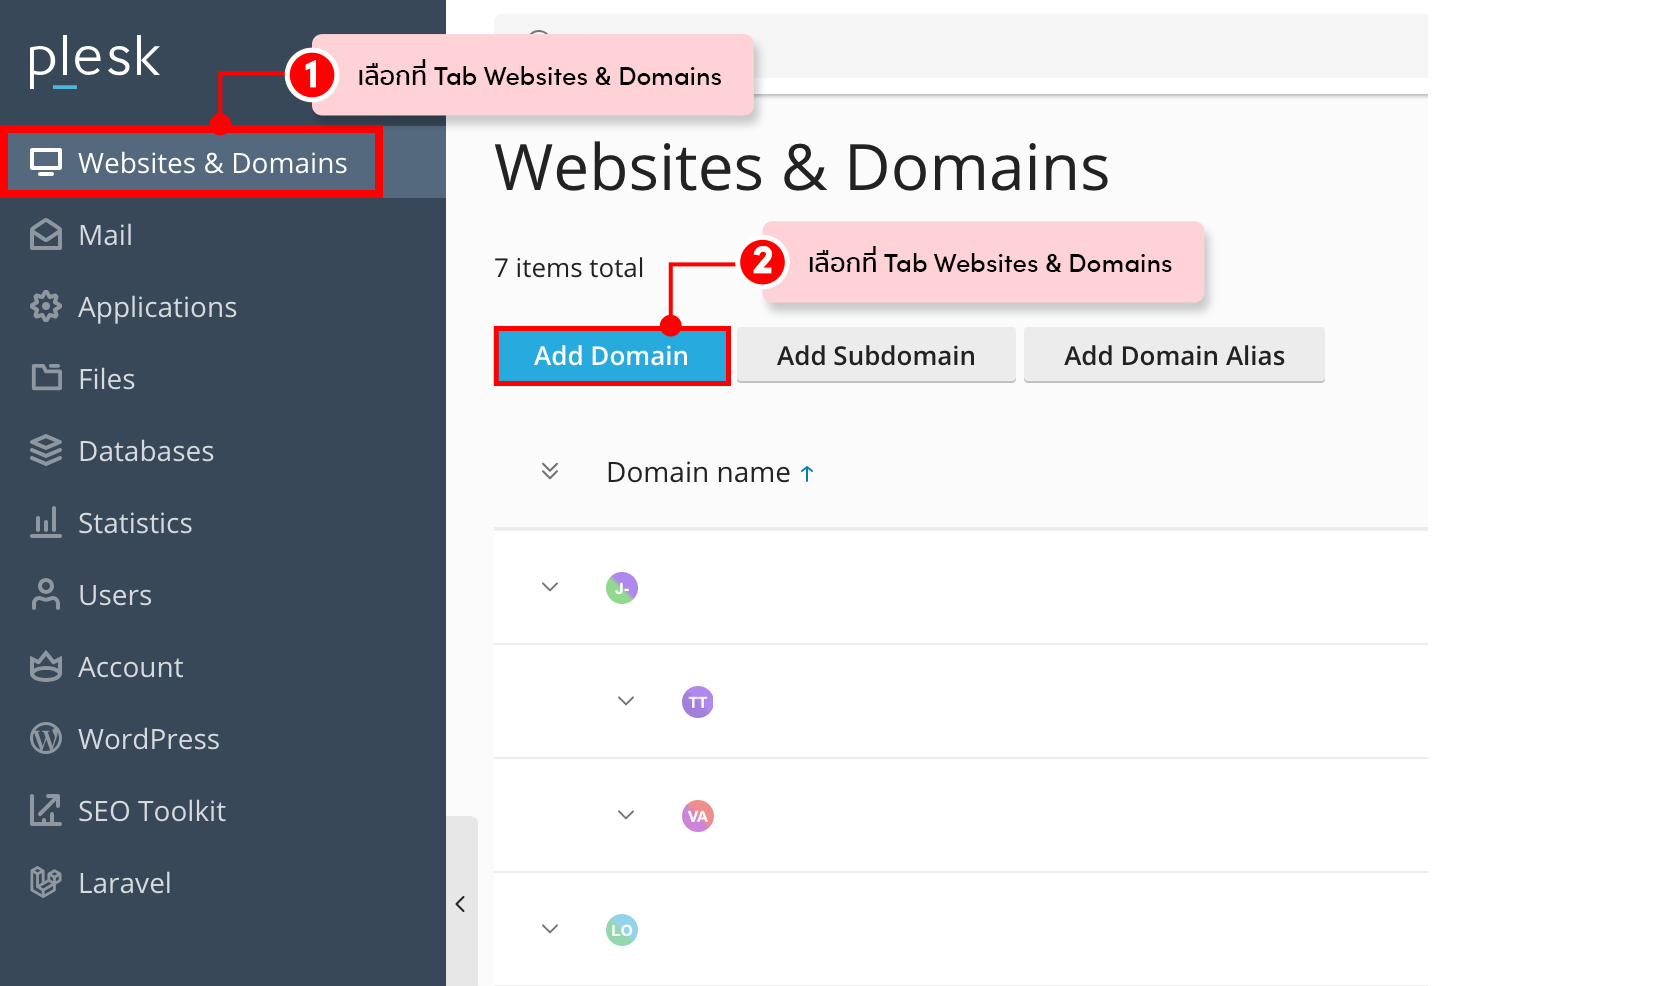Viewport: 1675px width, 986px height.
Task: Click the sort ascending arrow by Domain name
Action: 807,474
